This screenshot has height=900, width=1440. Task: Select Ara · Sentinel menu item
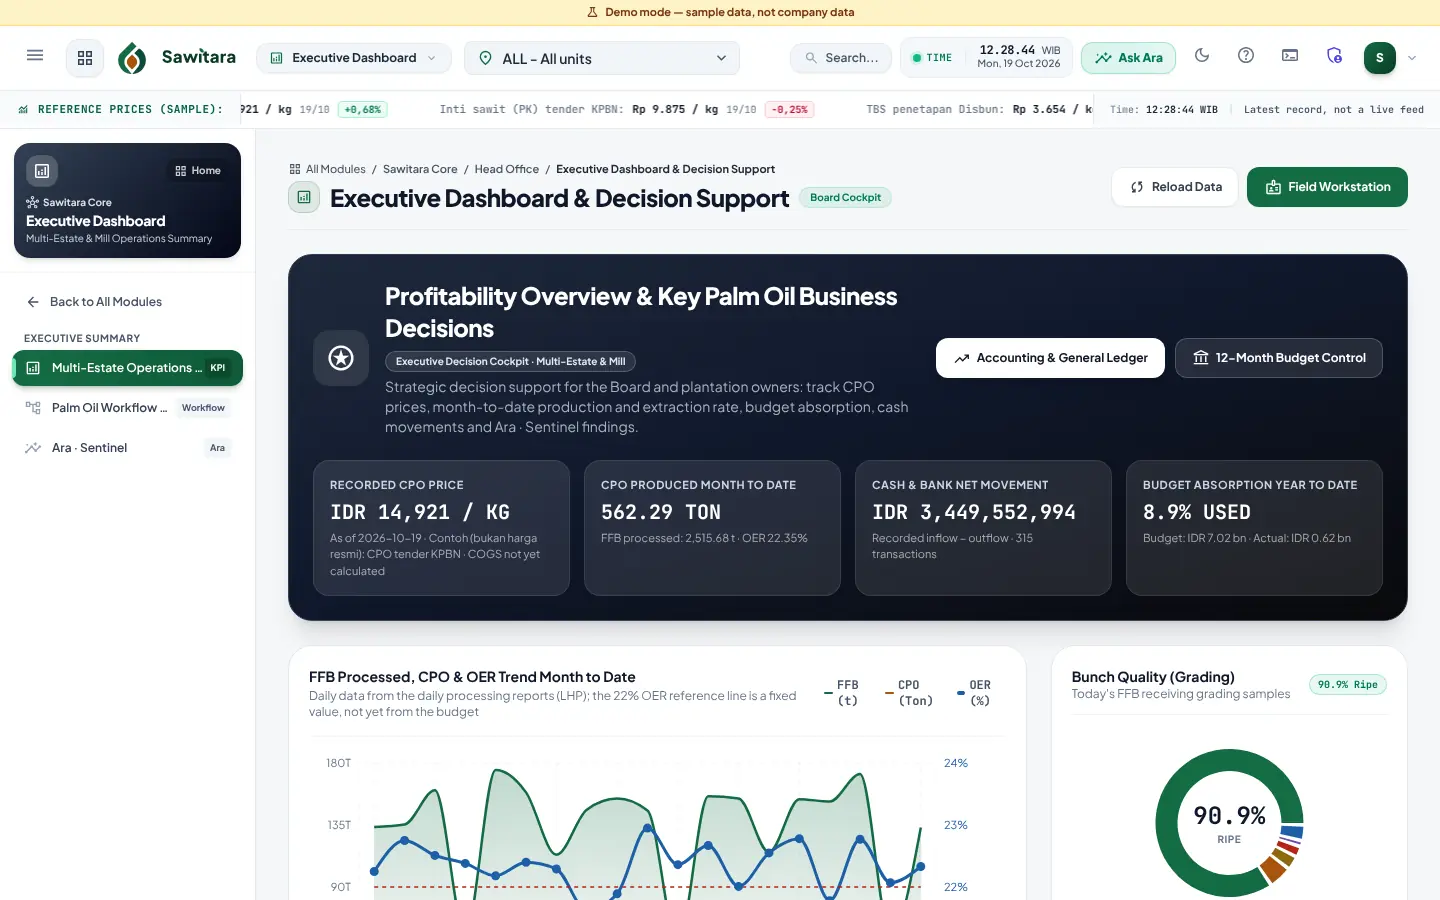(x=128, y=448)
